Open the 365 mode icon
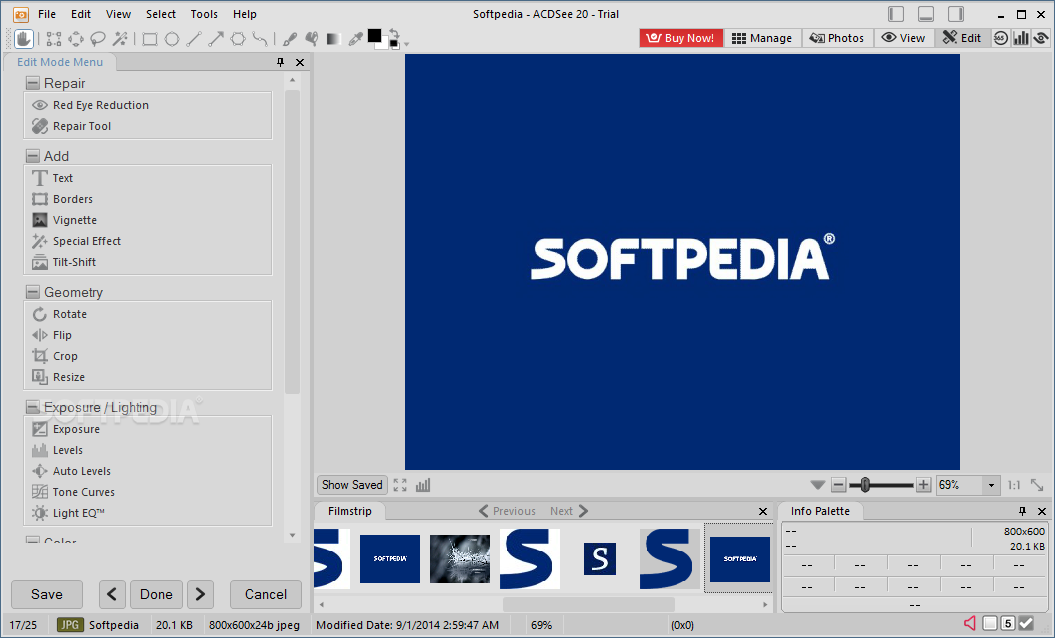The width and height of the screenshot is (1055, 638). 1001,38
